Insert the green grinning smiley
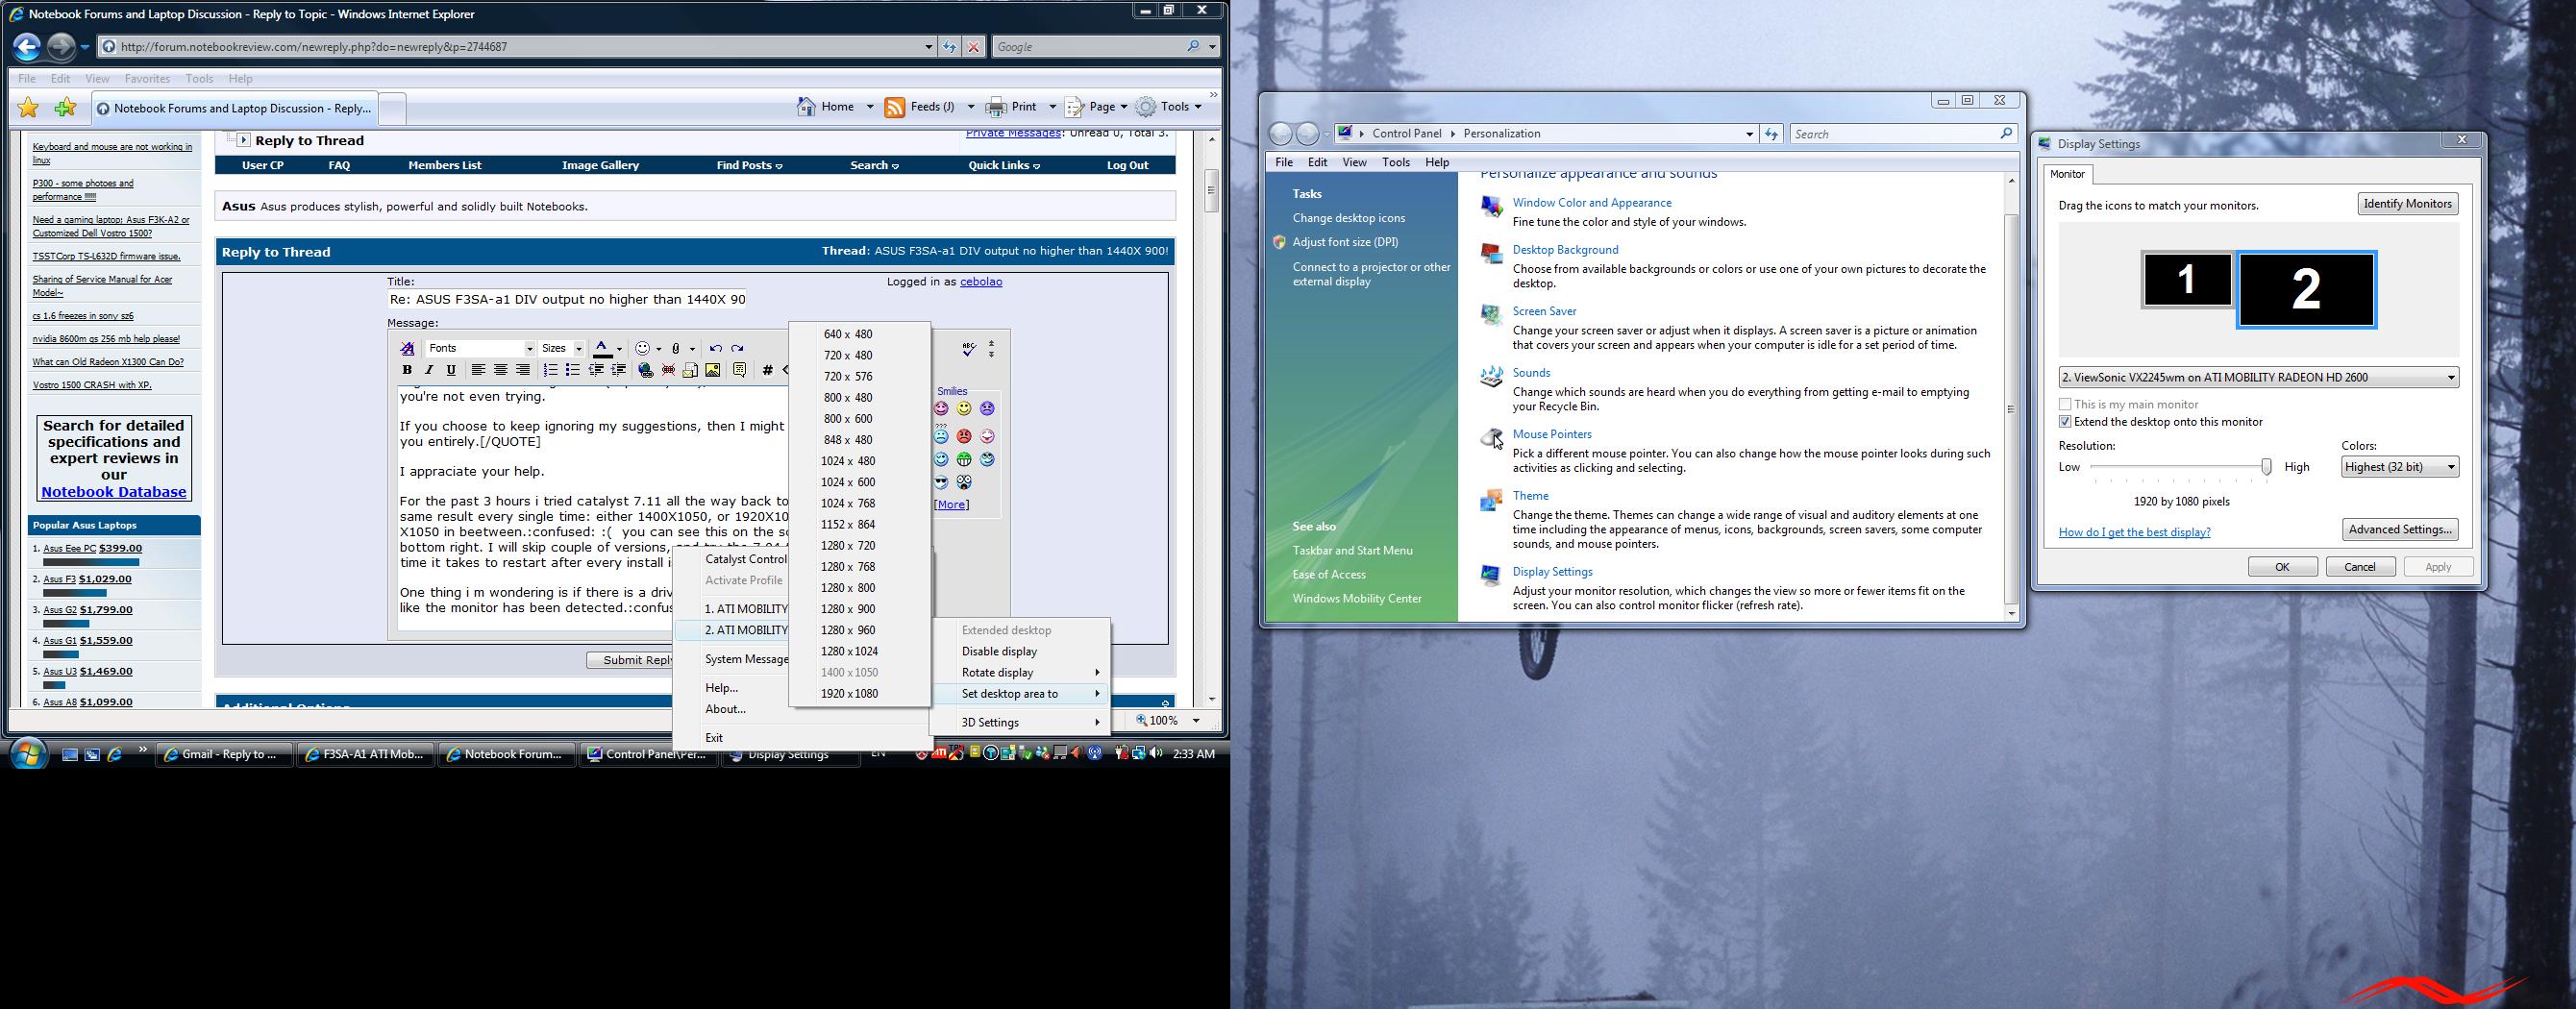This screenshot has height=1009, width=2576. coord(964,459)
